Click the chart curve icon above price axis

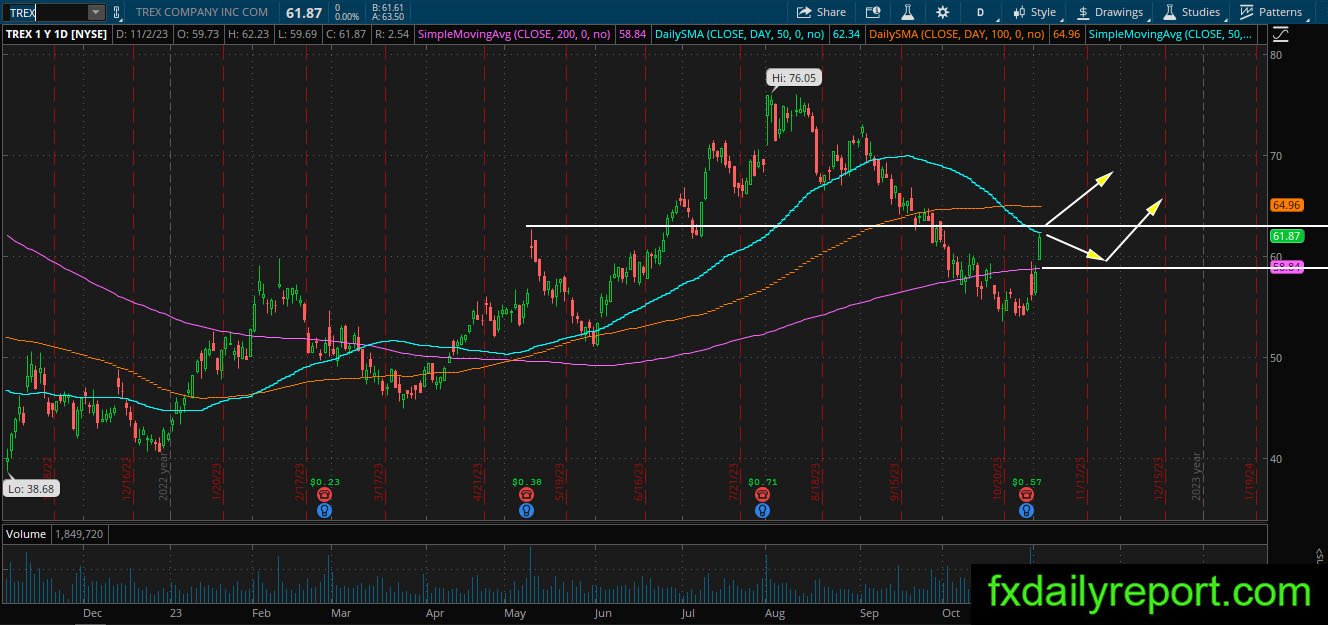[1281, 34]
